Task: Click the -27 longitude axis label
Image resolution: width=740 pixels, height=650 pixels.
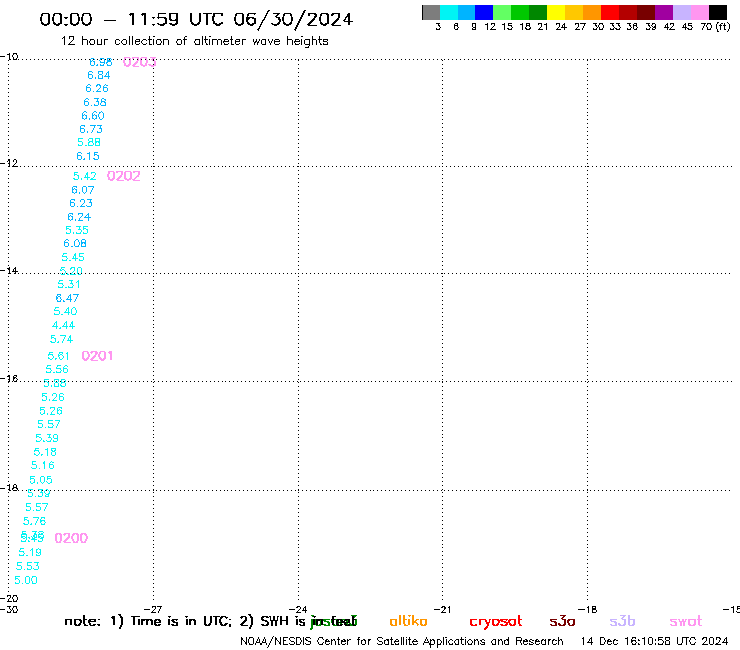Action: tap(153, 609)
